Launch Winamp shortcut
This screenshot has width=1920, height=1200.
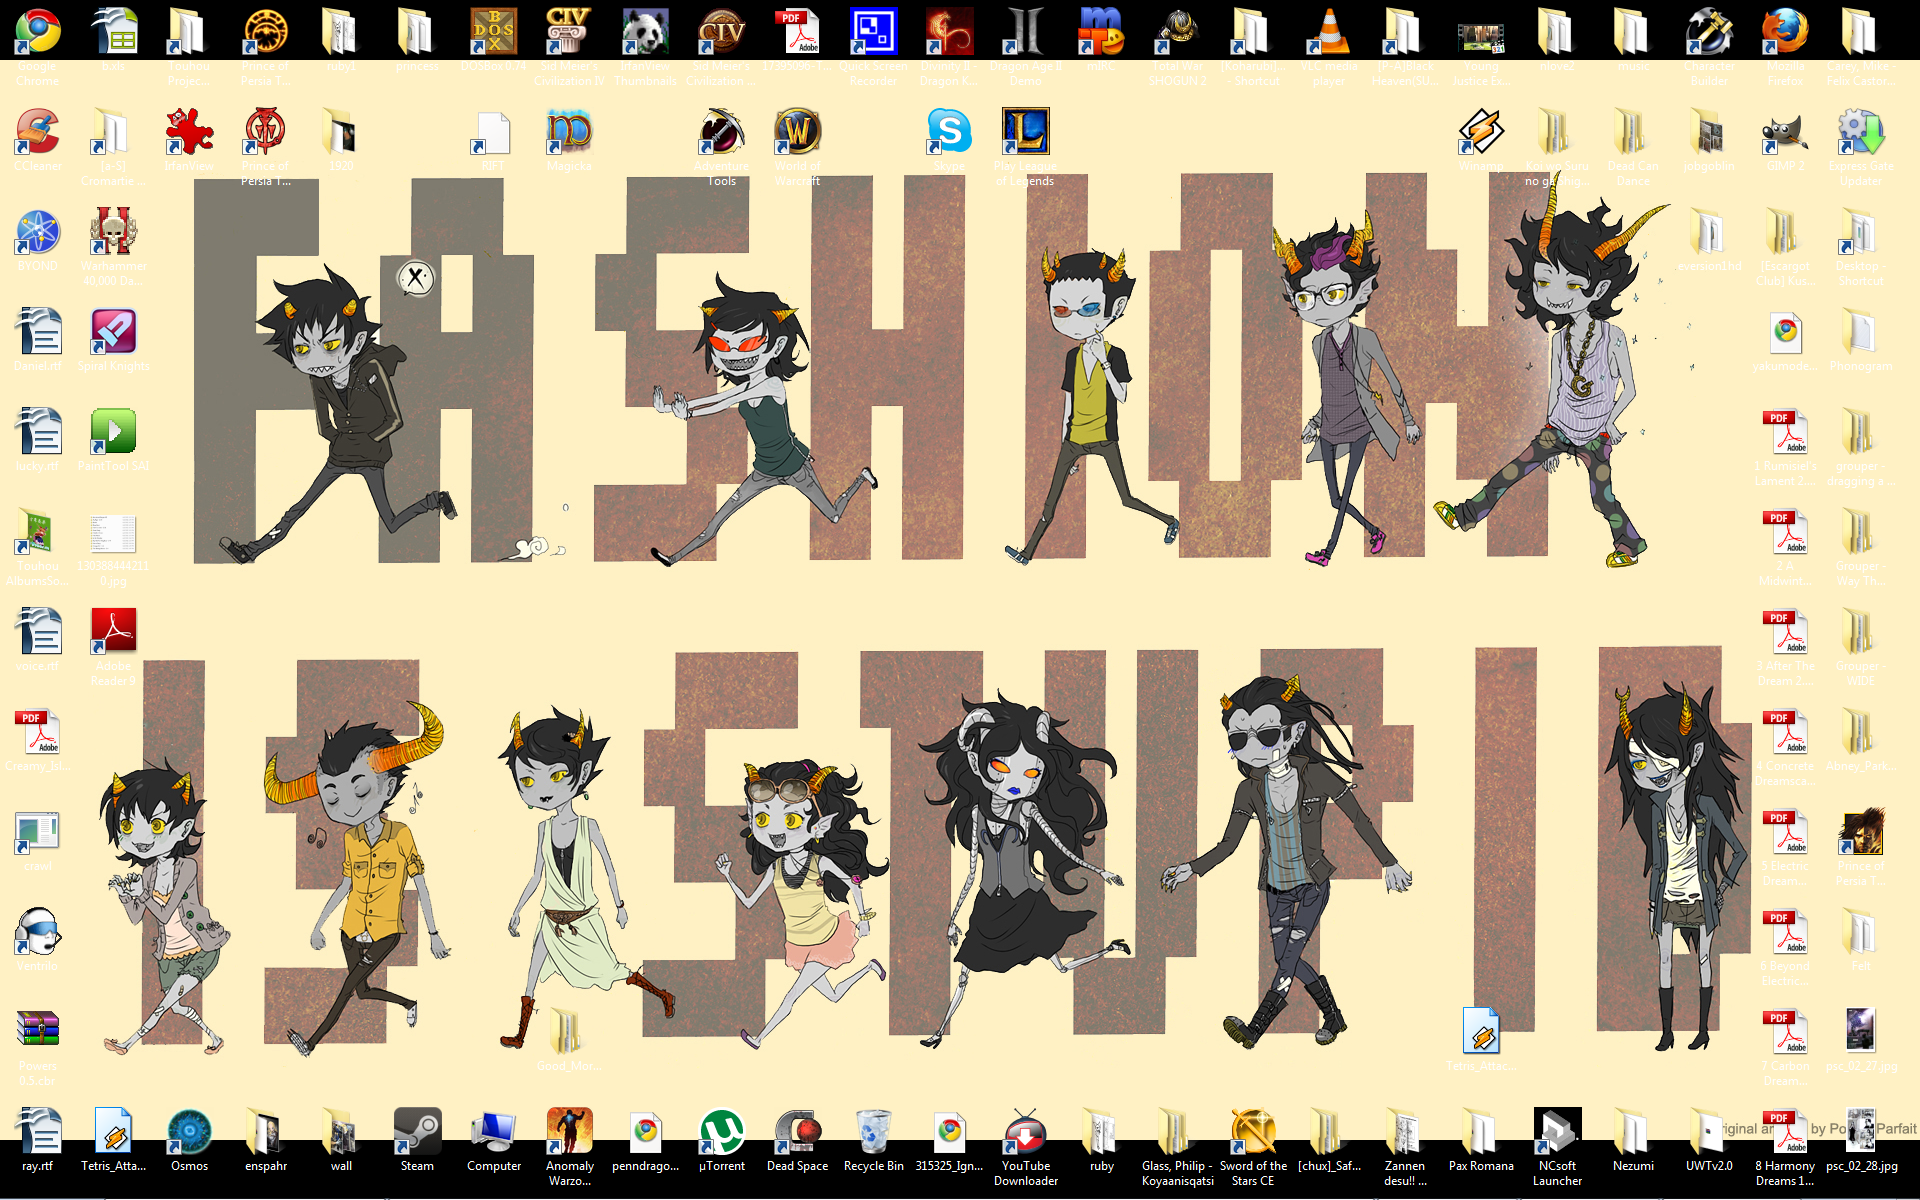[x=1481, y=132]
